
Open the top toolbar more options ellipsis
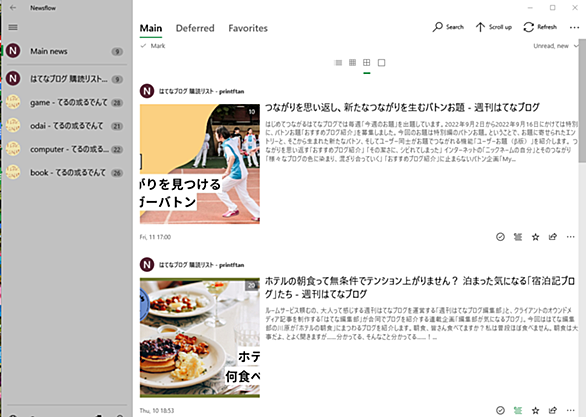coord(574,27)
